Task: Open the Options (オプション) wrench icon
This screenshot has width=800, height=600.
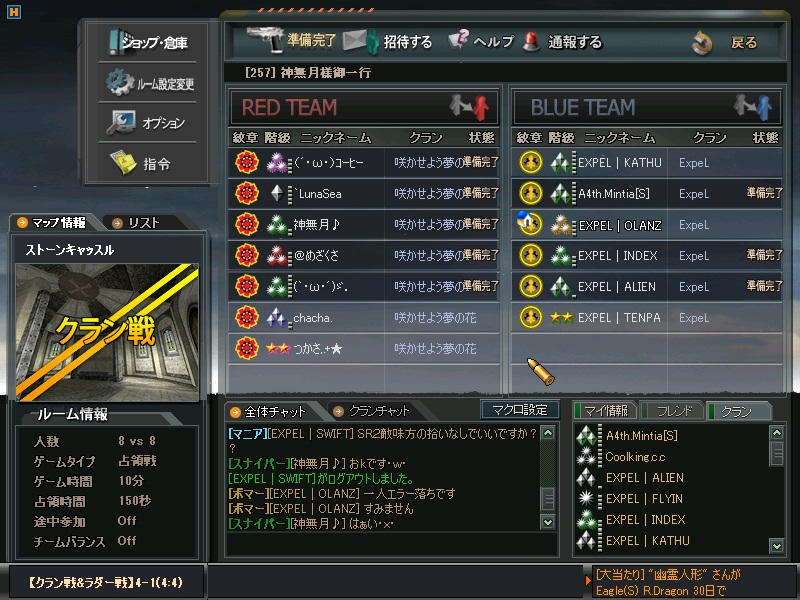Action: (120, 122)
